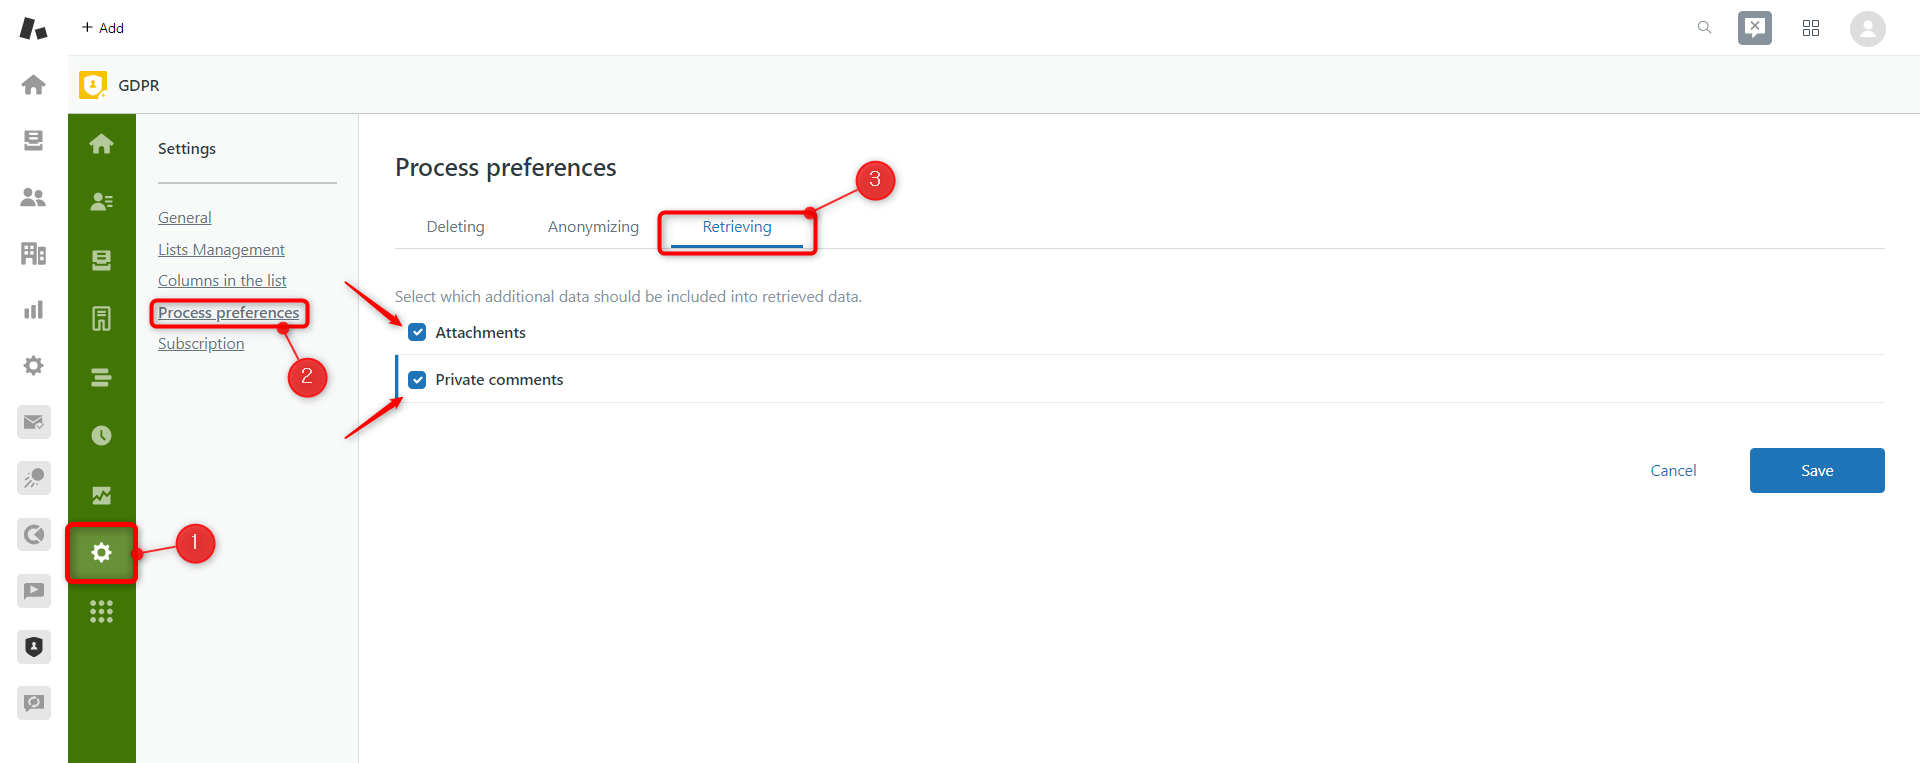This screenshot has height=763, width=1920.
Task: Open Process preferences link
Action: [228, 313]
